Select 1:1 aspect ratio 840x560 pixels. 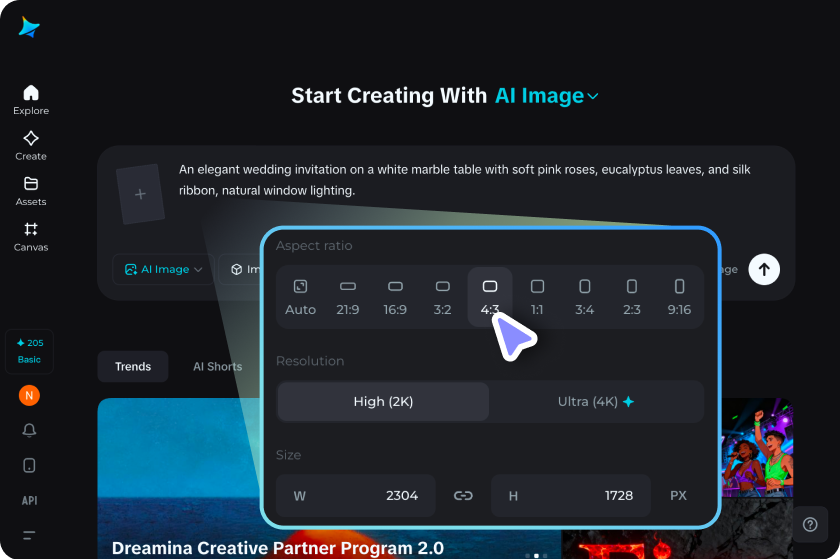537,297
